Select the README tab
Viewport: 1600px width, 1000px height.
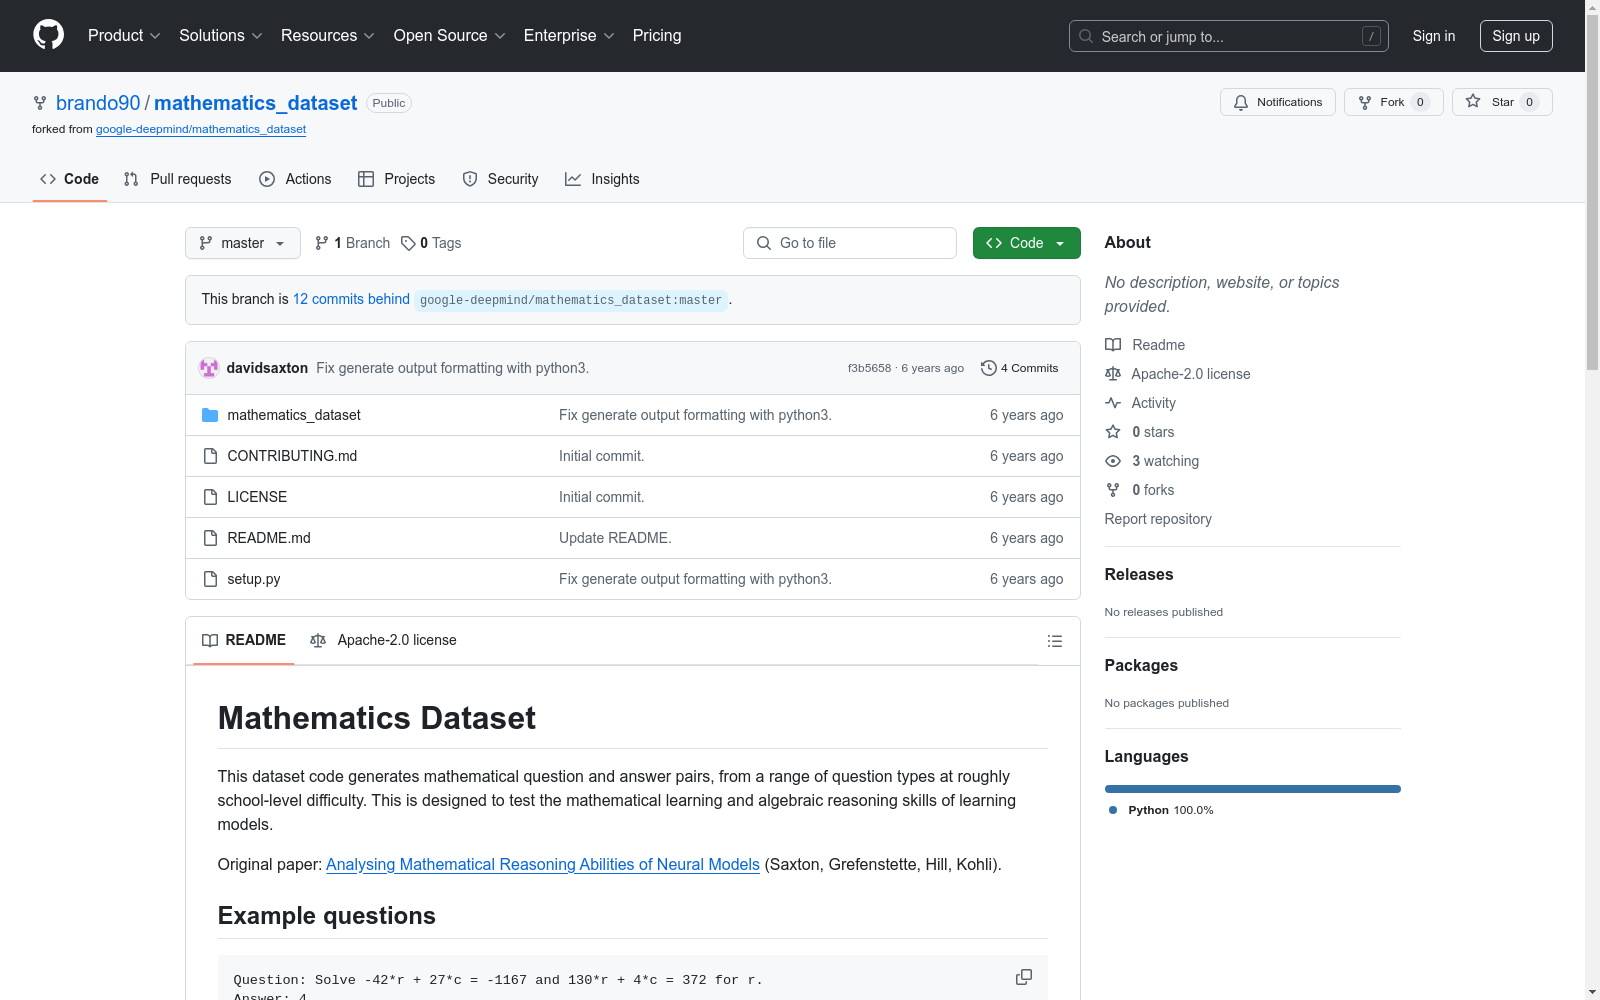click(244, 640)
